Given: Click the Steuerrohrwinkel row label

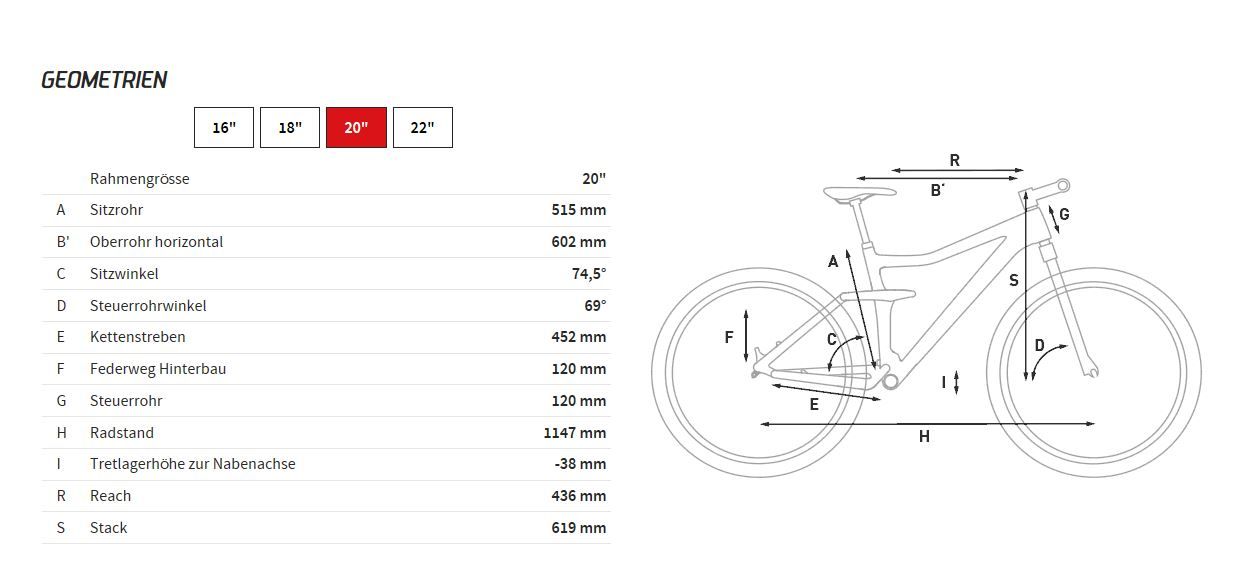Looking at the screenshot, I should [x=147, y=306].
